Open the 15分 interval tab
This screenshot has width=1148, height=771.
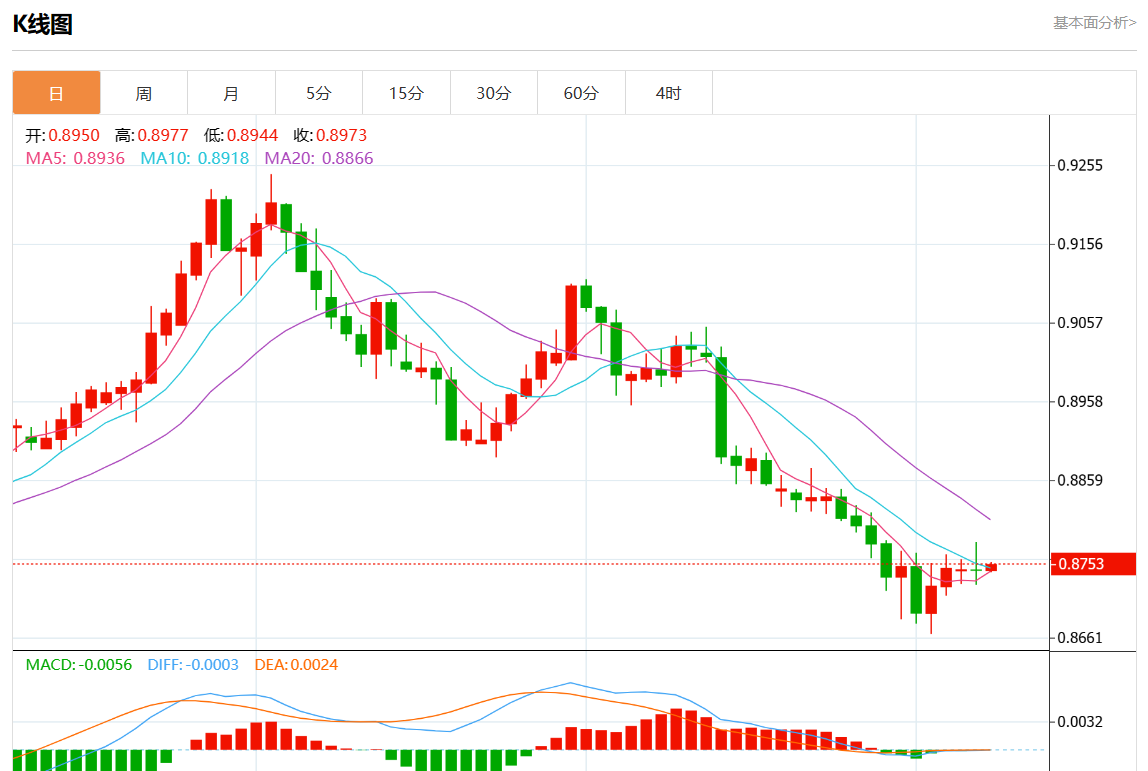(406, 93)
